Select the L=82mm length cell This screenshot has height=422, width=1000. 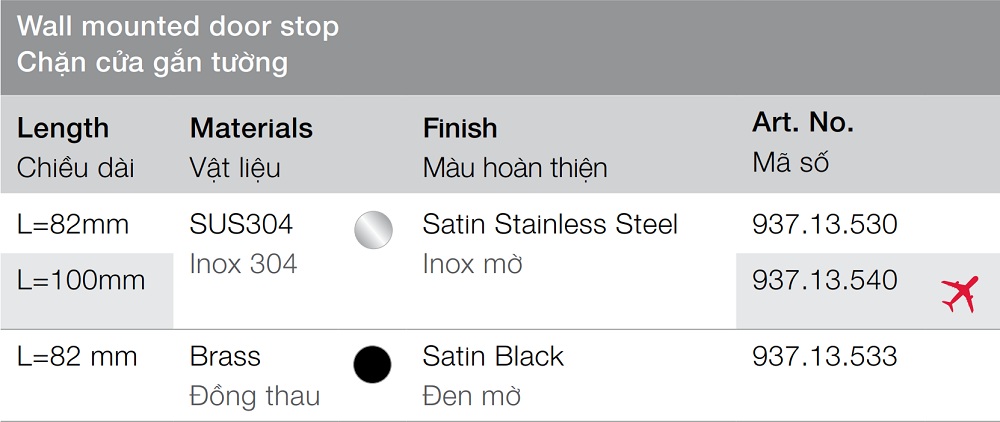[73, 224]
